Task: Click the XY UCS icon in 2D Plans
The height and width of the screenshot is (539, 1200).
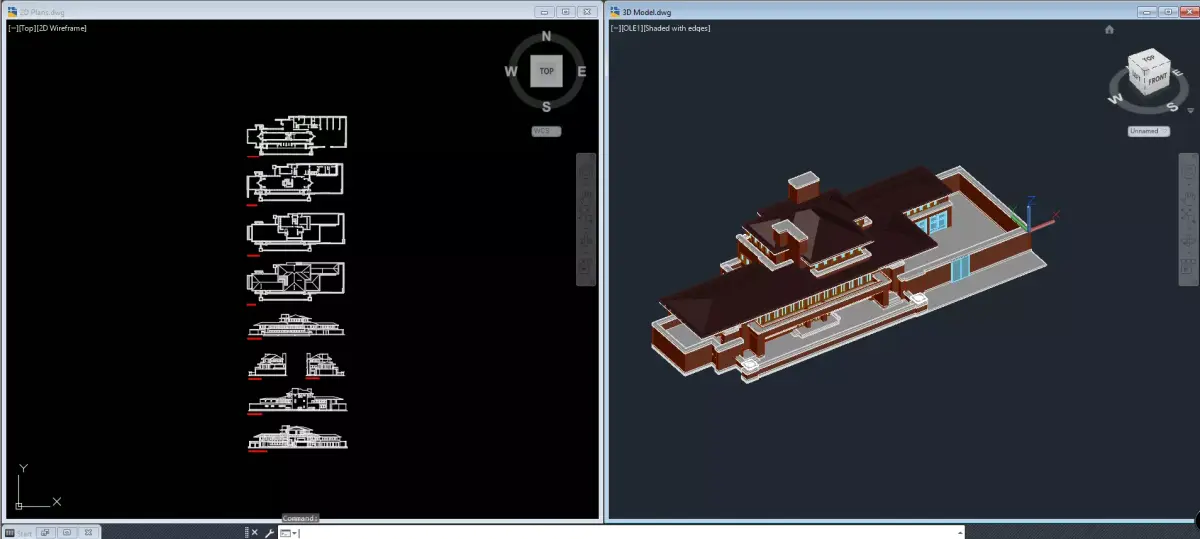Action: 38,487
